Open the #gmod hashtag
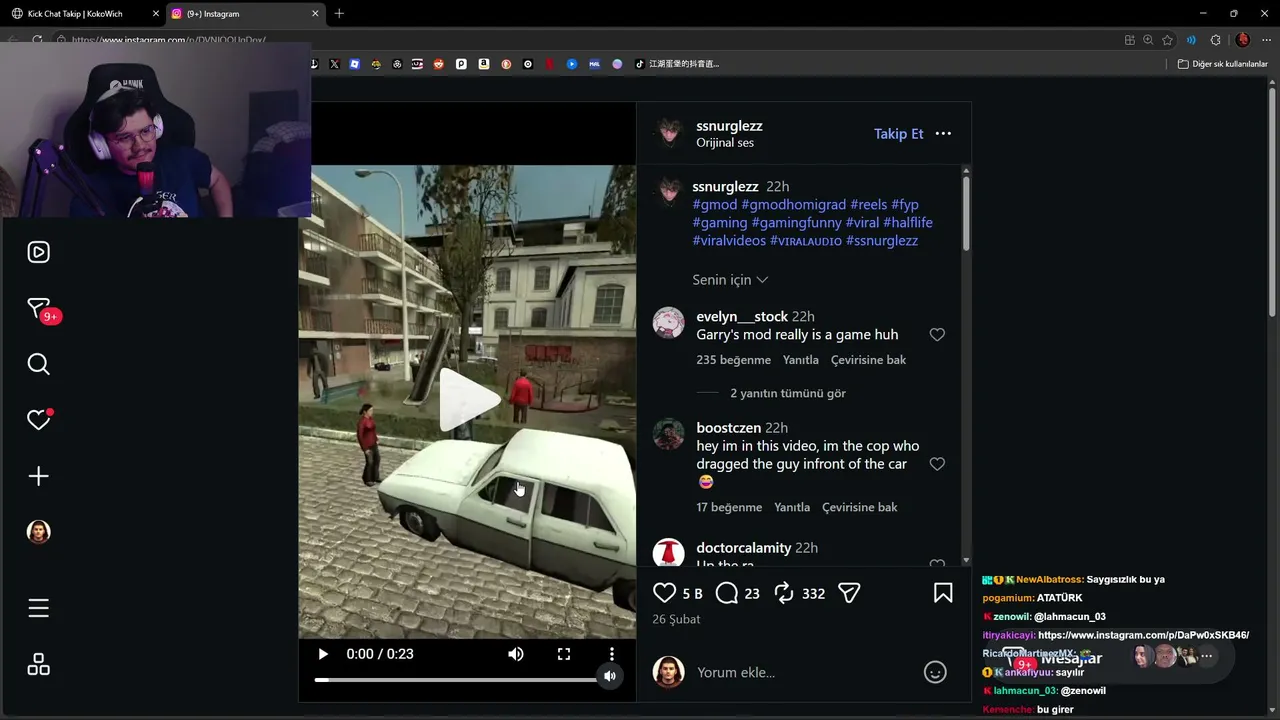 714,204
